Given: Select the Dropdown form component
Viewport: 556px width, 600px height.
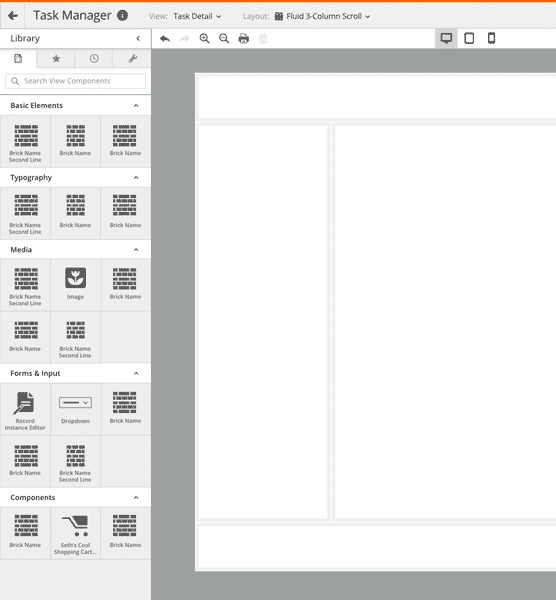Looking at the screenshot, I should pos(75,409).
